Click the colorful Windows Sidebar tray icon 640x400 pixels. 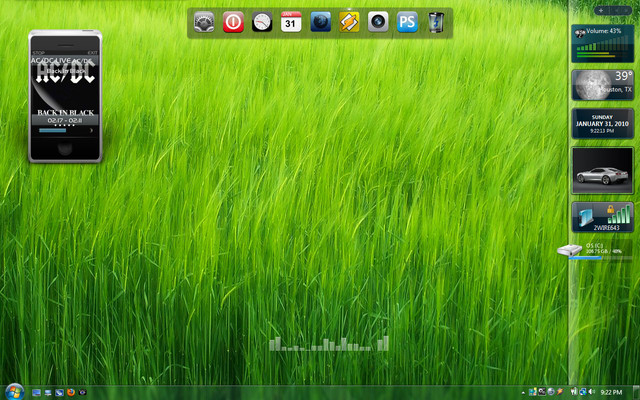533,392
